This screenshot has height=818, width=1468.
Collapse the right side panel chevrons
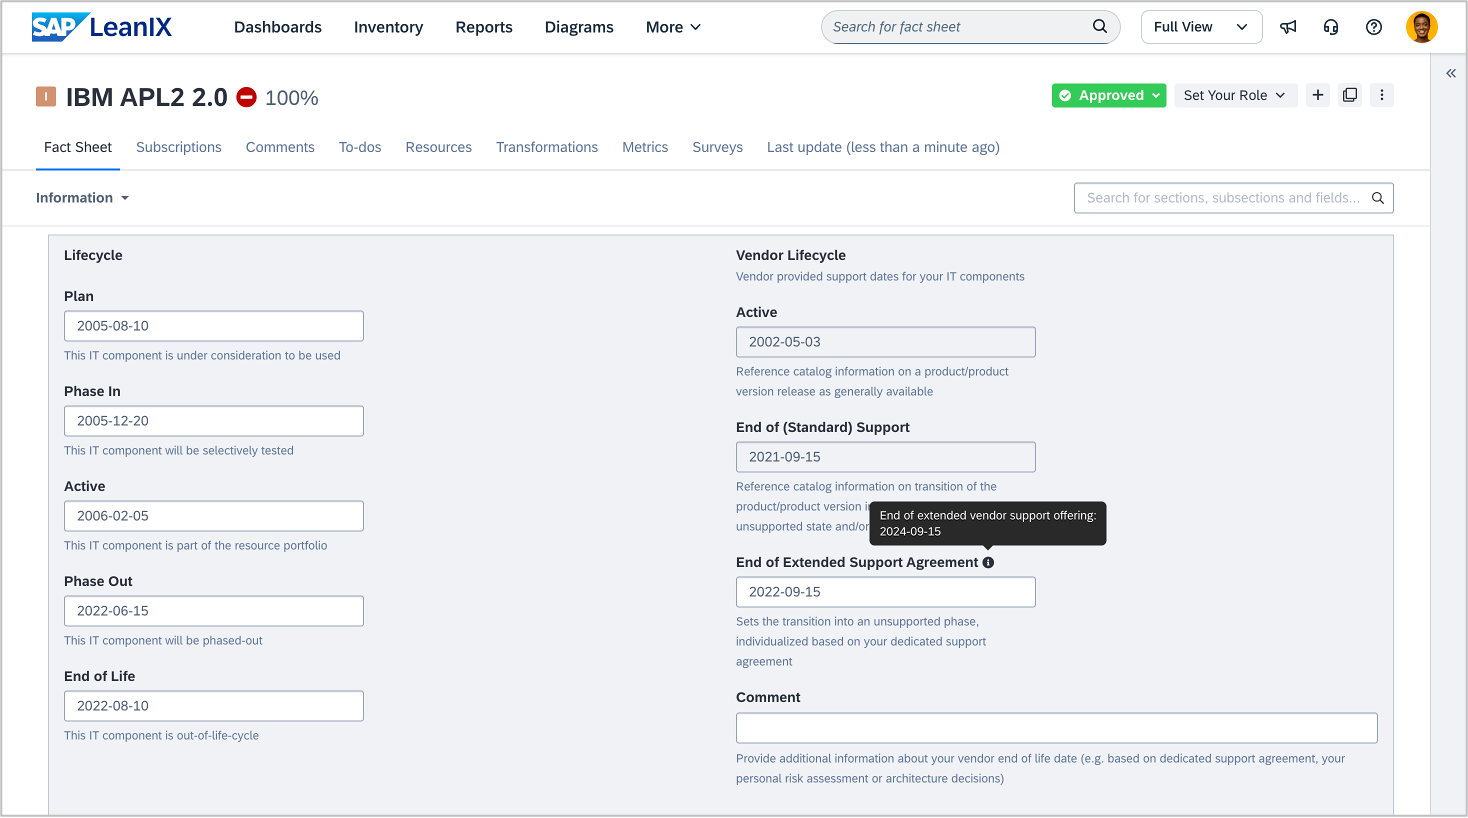[1451, 73]
